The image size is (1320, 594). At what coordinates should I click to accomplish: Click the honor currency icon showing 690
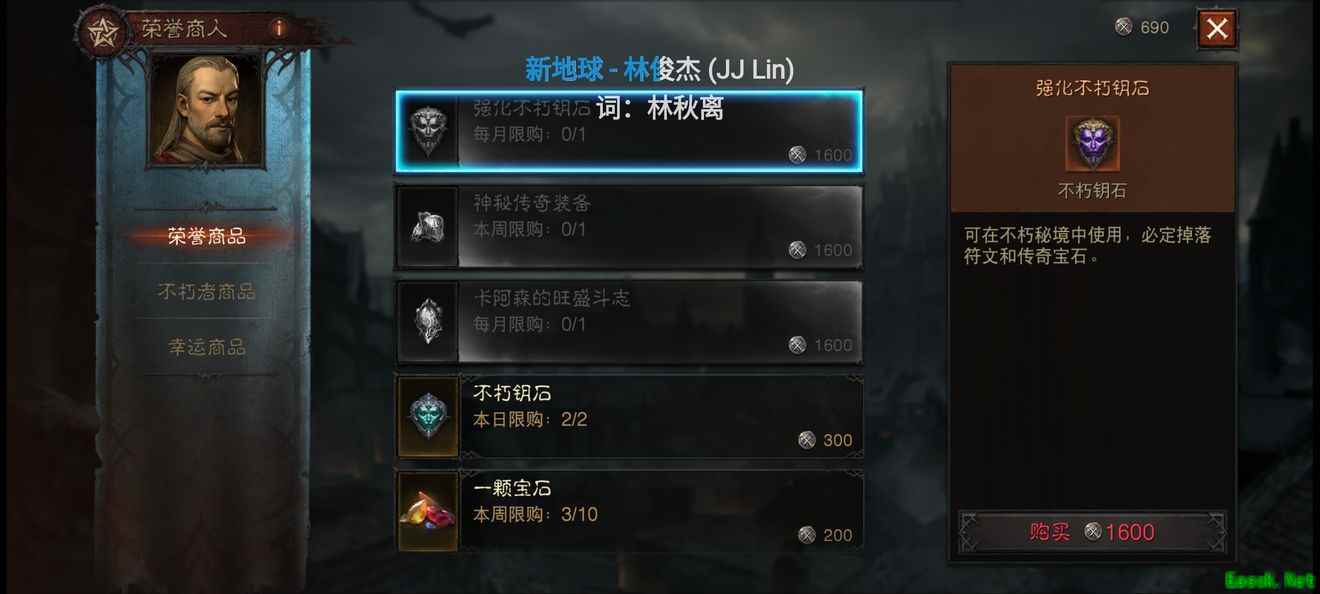[x=1124, y=27]
